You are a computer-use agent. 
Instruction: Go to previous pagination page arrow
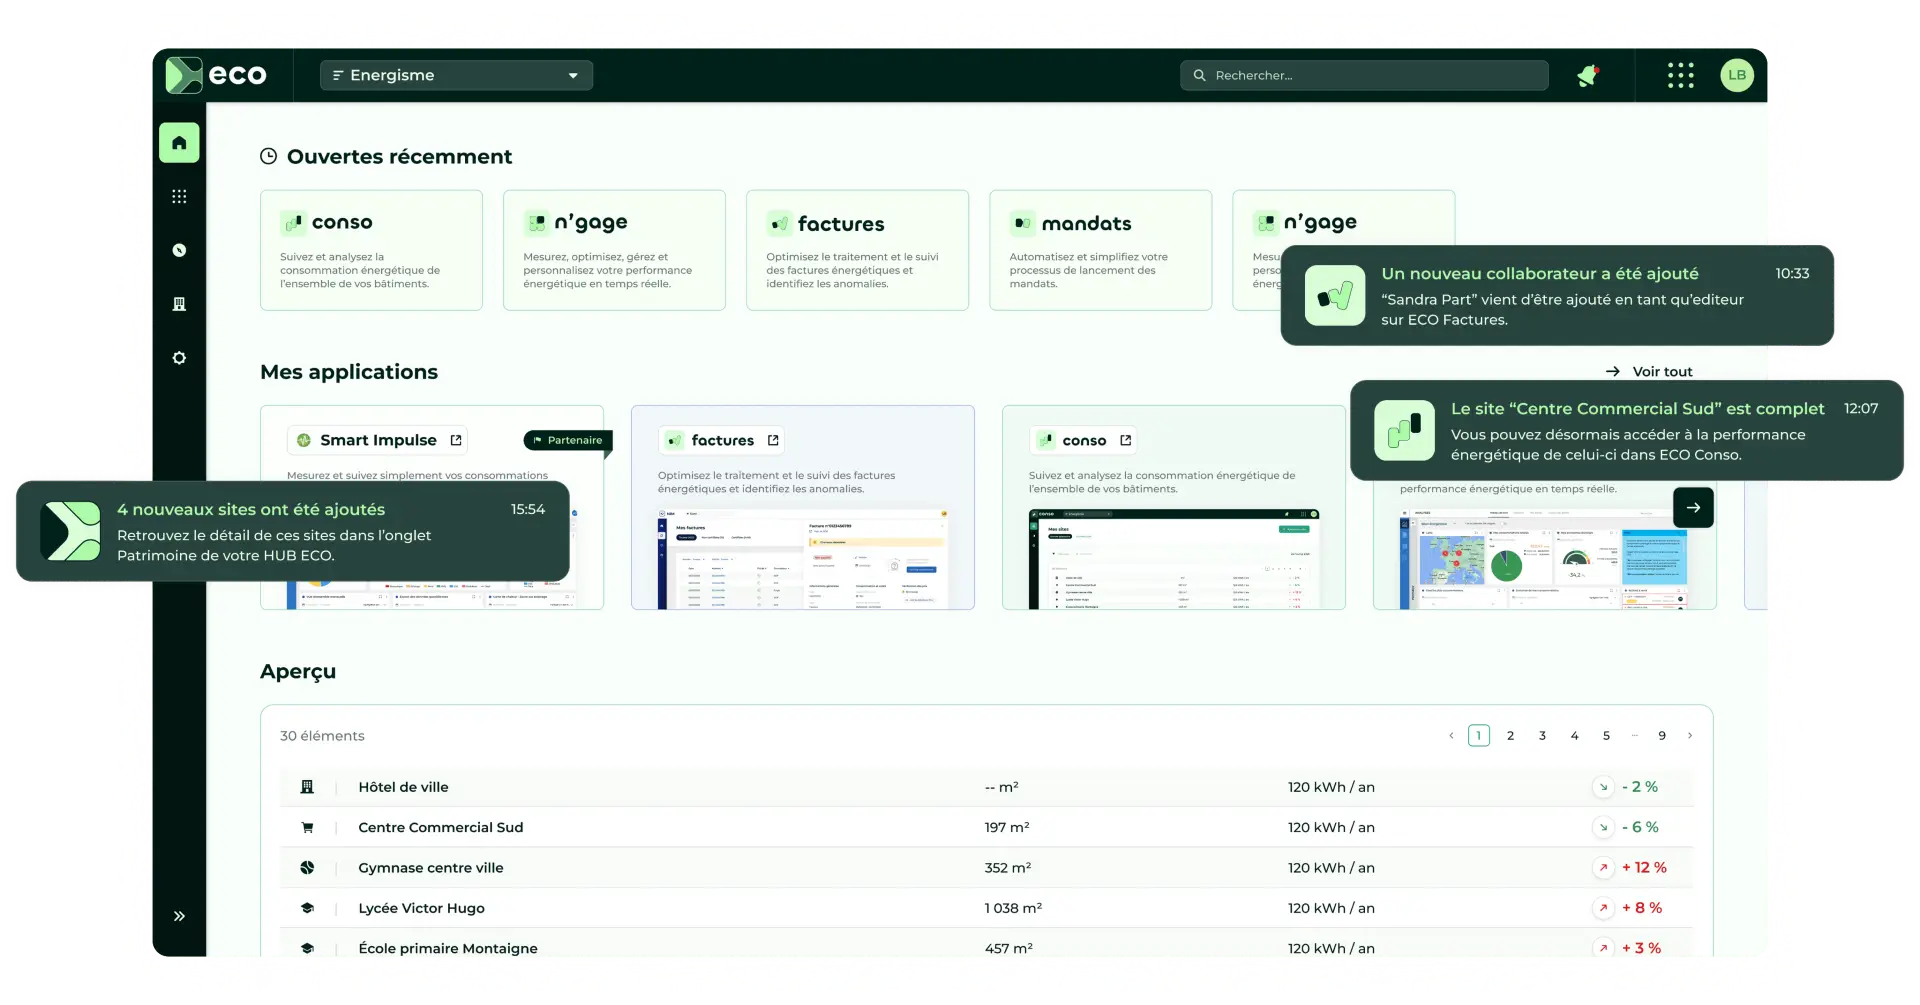pyautogui.click(x=1451, y=736)
